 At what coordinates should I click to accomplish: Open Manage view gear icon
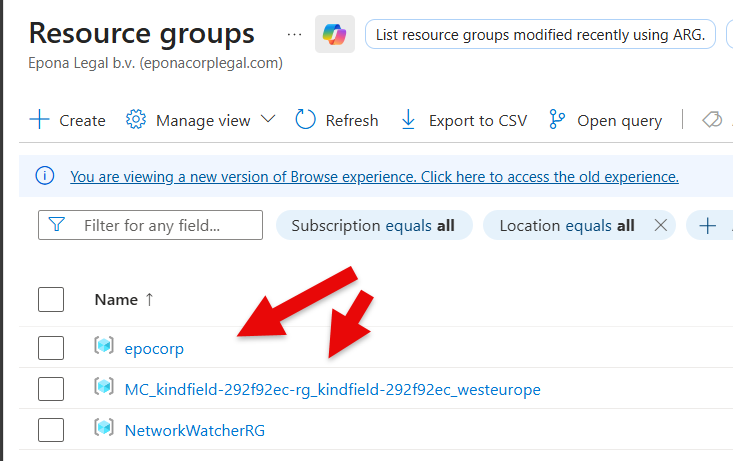[x=136, y=120]
